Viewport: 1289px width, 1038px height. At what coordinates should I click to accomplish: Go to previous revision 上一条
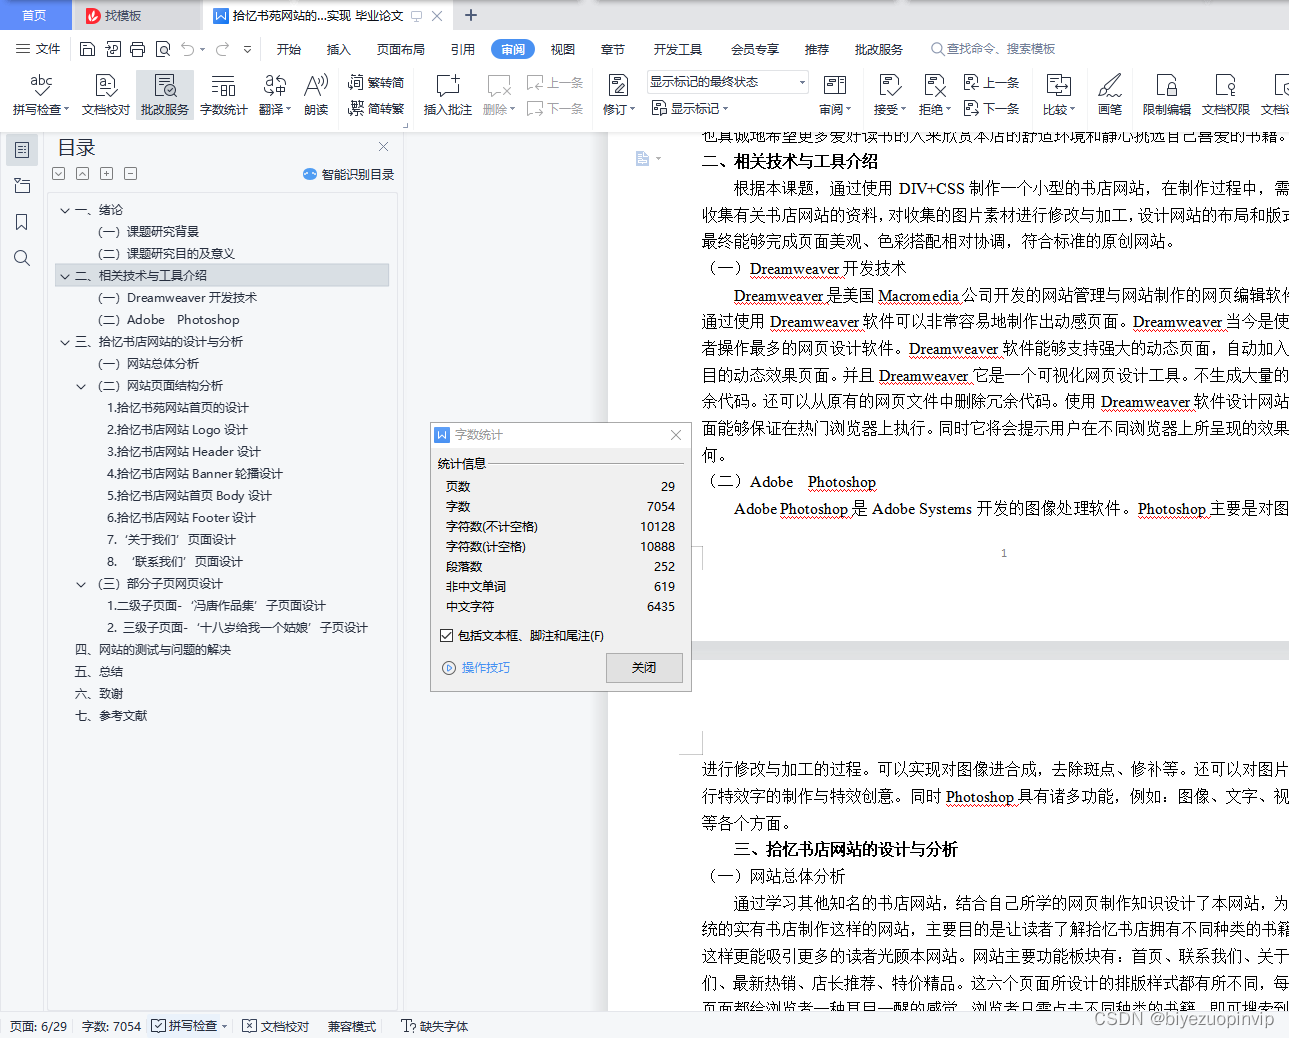(x=991, y=83)
